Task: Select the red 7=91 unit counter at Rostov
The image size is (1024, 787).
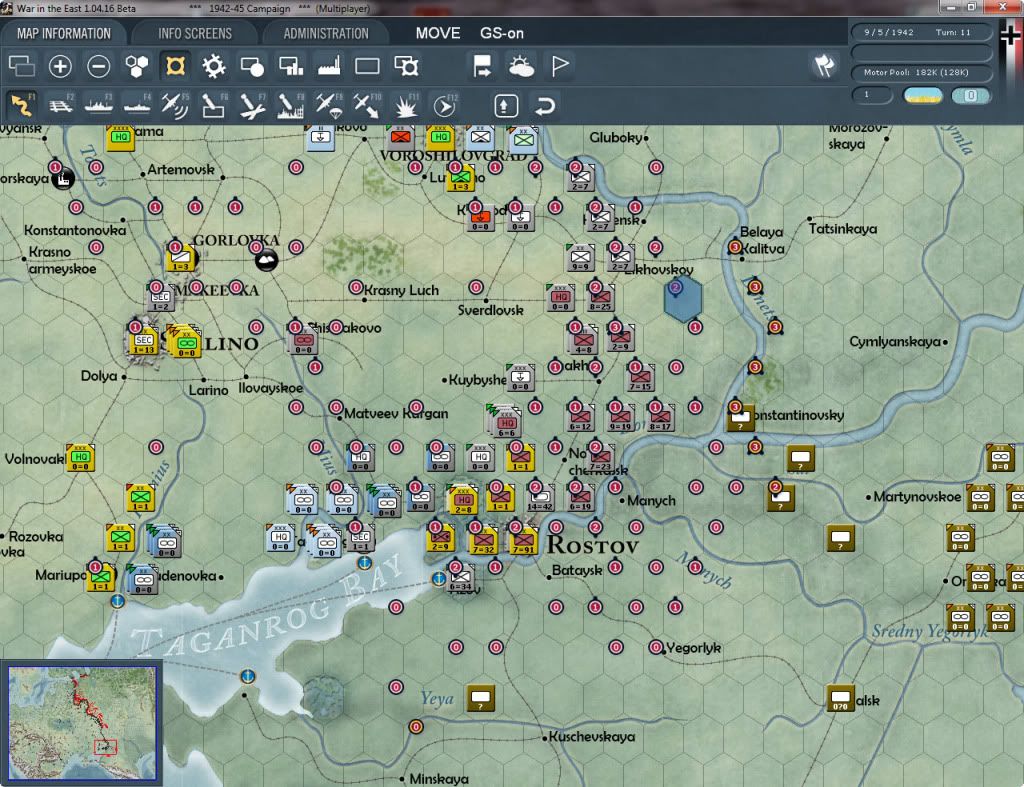Action: [x=523, y=540]
